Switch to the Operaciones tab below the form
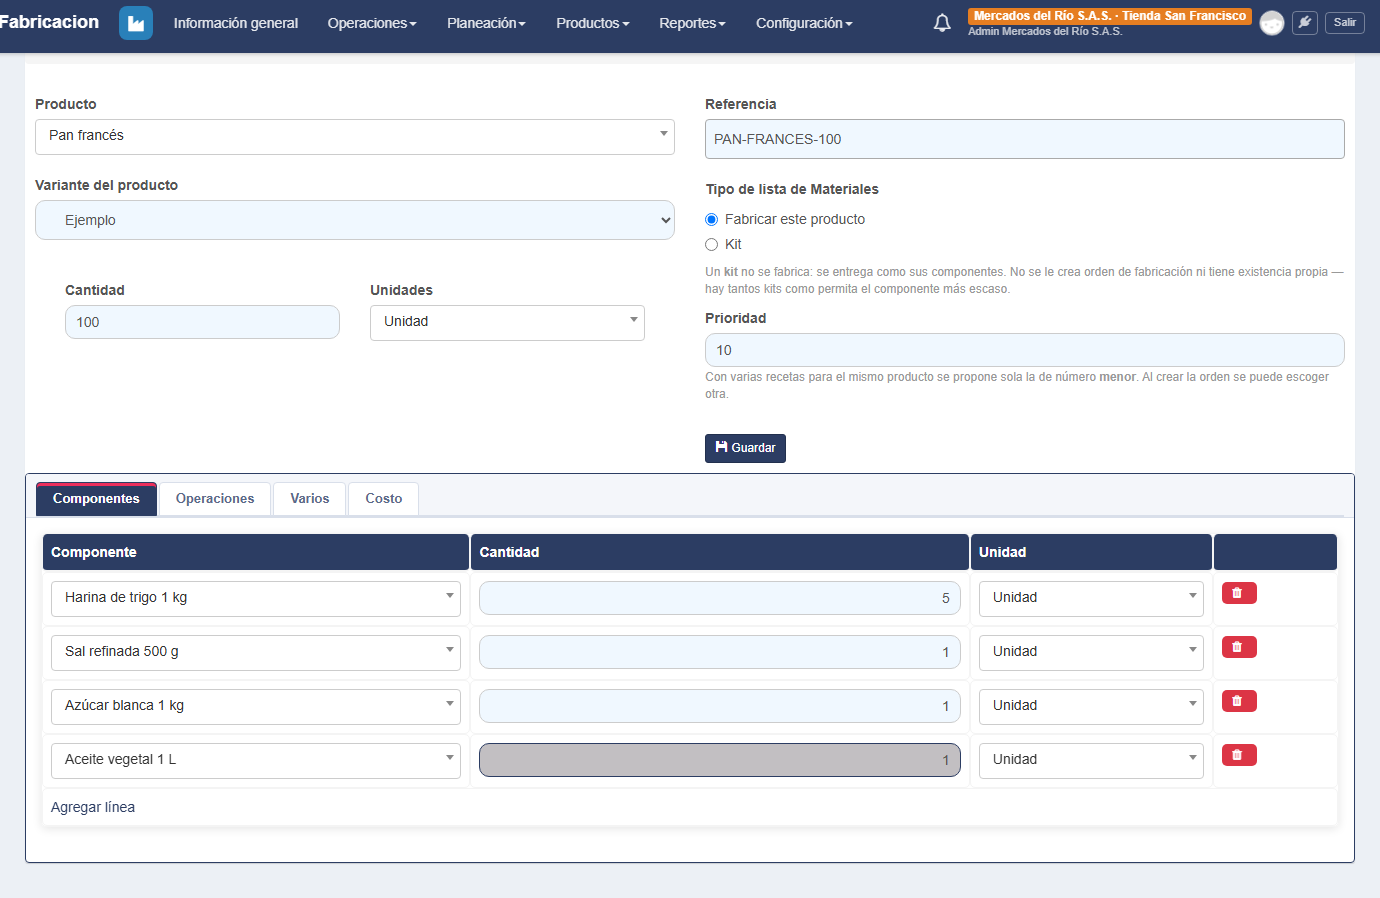Image resolution: width=1380 pixels, height=898 pixels. [x=215, y=499]
